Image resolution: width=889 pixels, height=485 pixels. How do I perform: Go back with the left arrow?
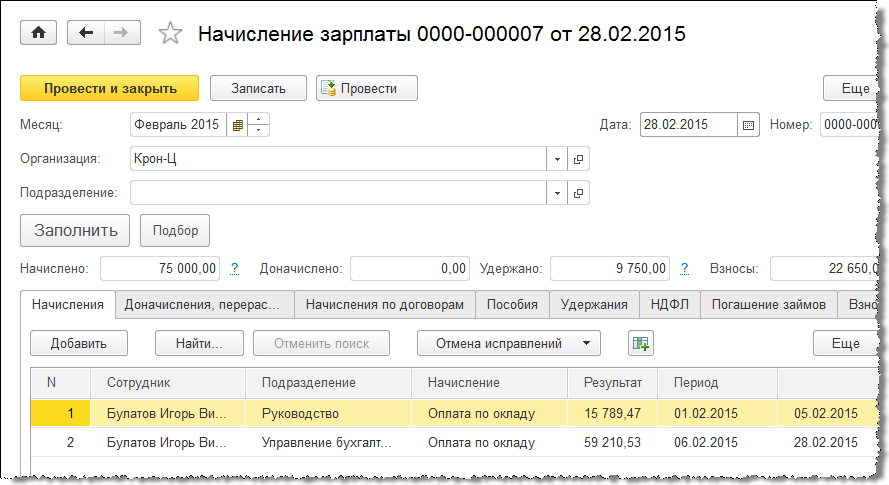tap(86, 33)
